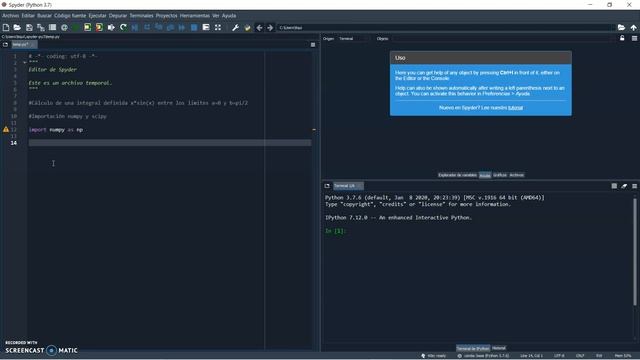Viewport: 640px width, 360px height.
Task: Open PYTHONPATH manager icon
Action: [x=247, y=27]
